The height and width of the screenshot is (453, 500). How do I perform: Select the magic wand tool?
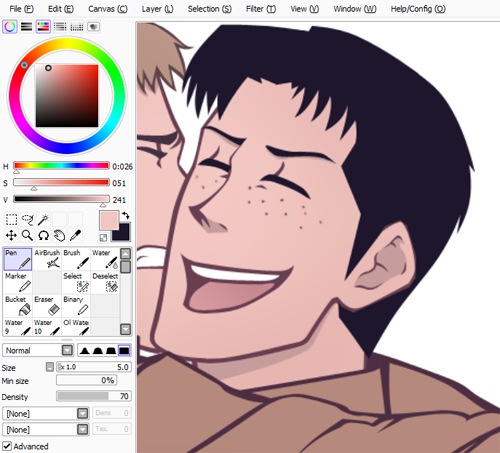[x=43, y=220]
